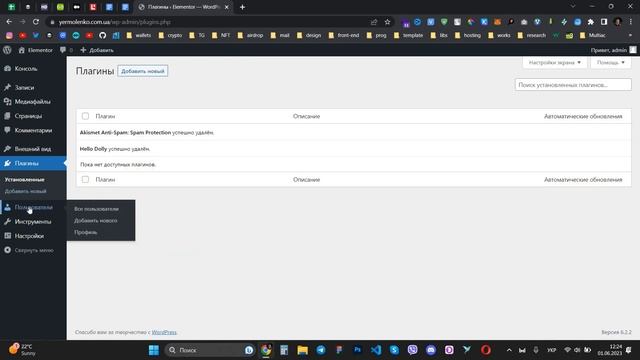Reload the page with refresh icon

coord(36,22)
